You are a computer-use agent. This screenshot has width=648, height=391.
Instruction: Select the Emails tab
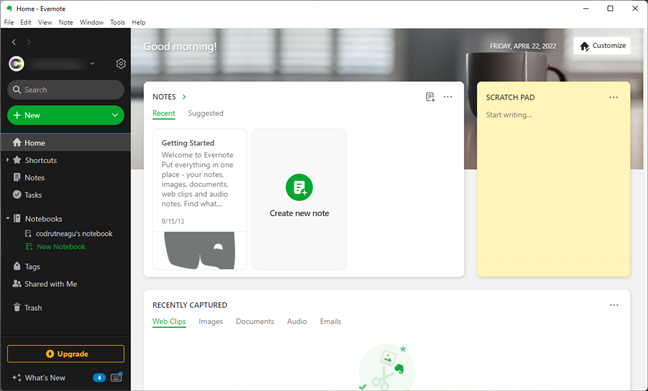pos(331,322)
